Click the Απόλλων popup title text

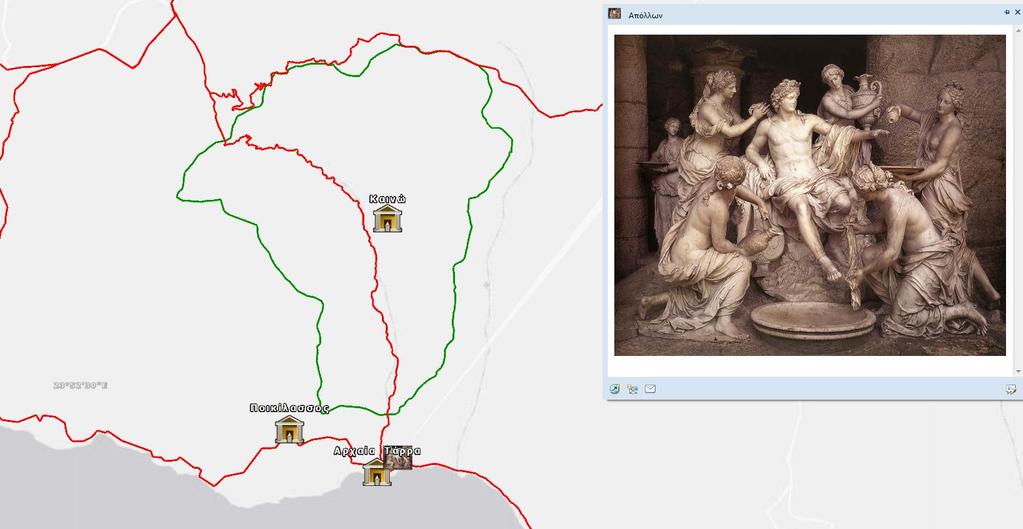[x=645, y=15]
